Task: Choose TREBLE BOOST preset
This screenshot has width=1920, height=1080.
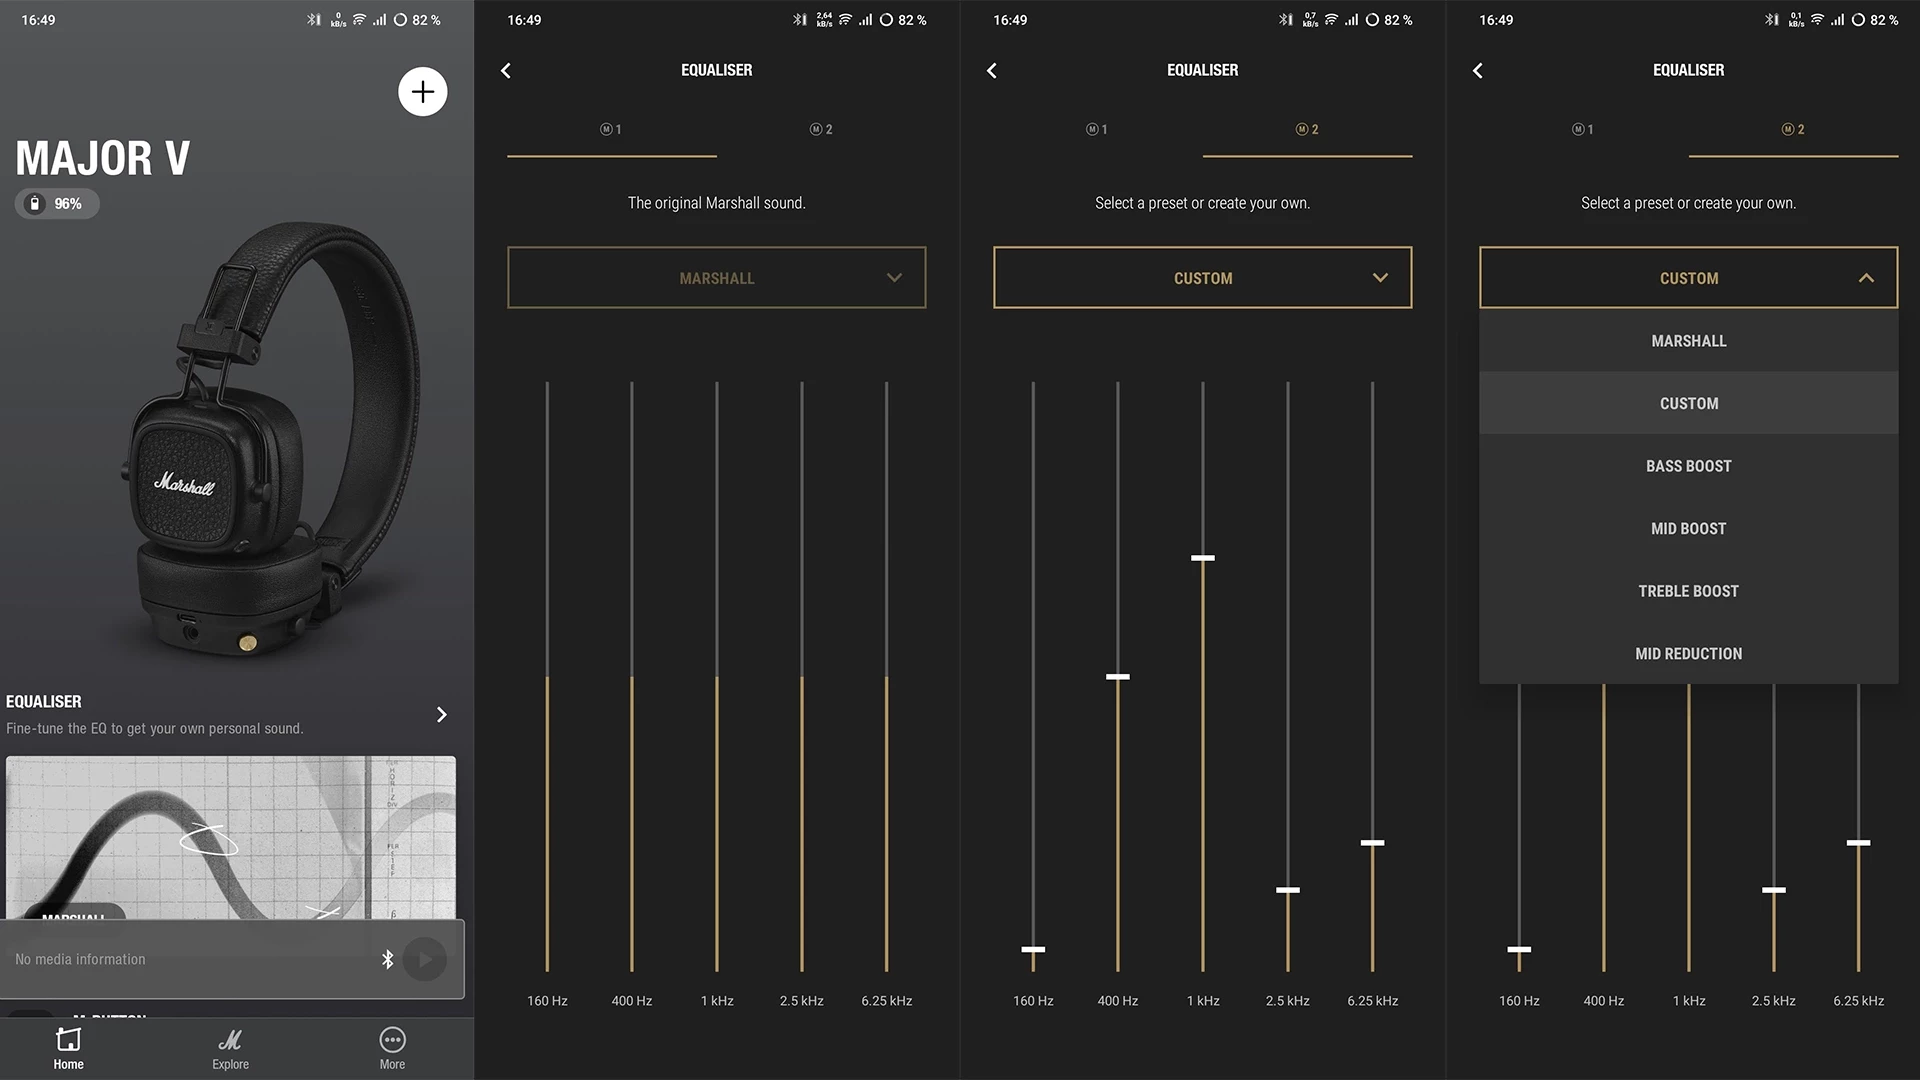Action: pos(1688,591)
